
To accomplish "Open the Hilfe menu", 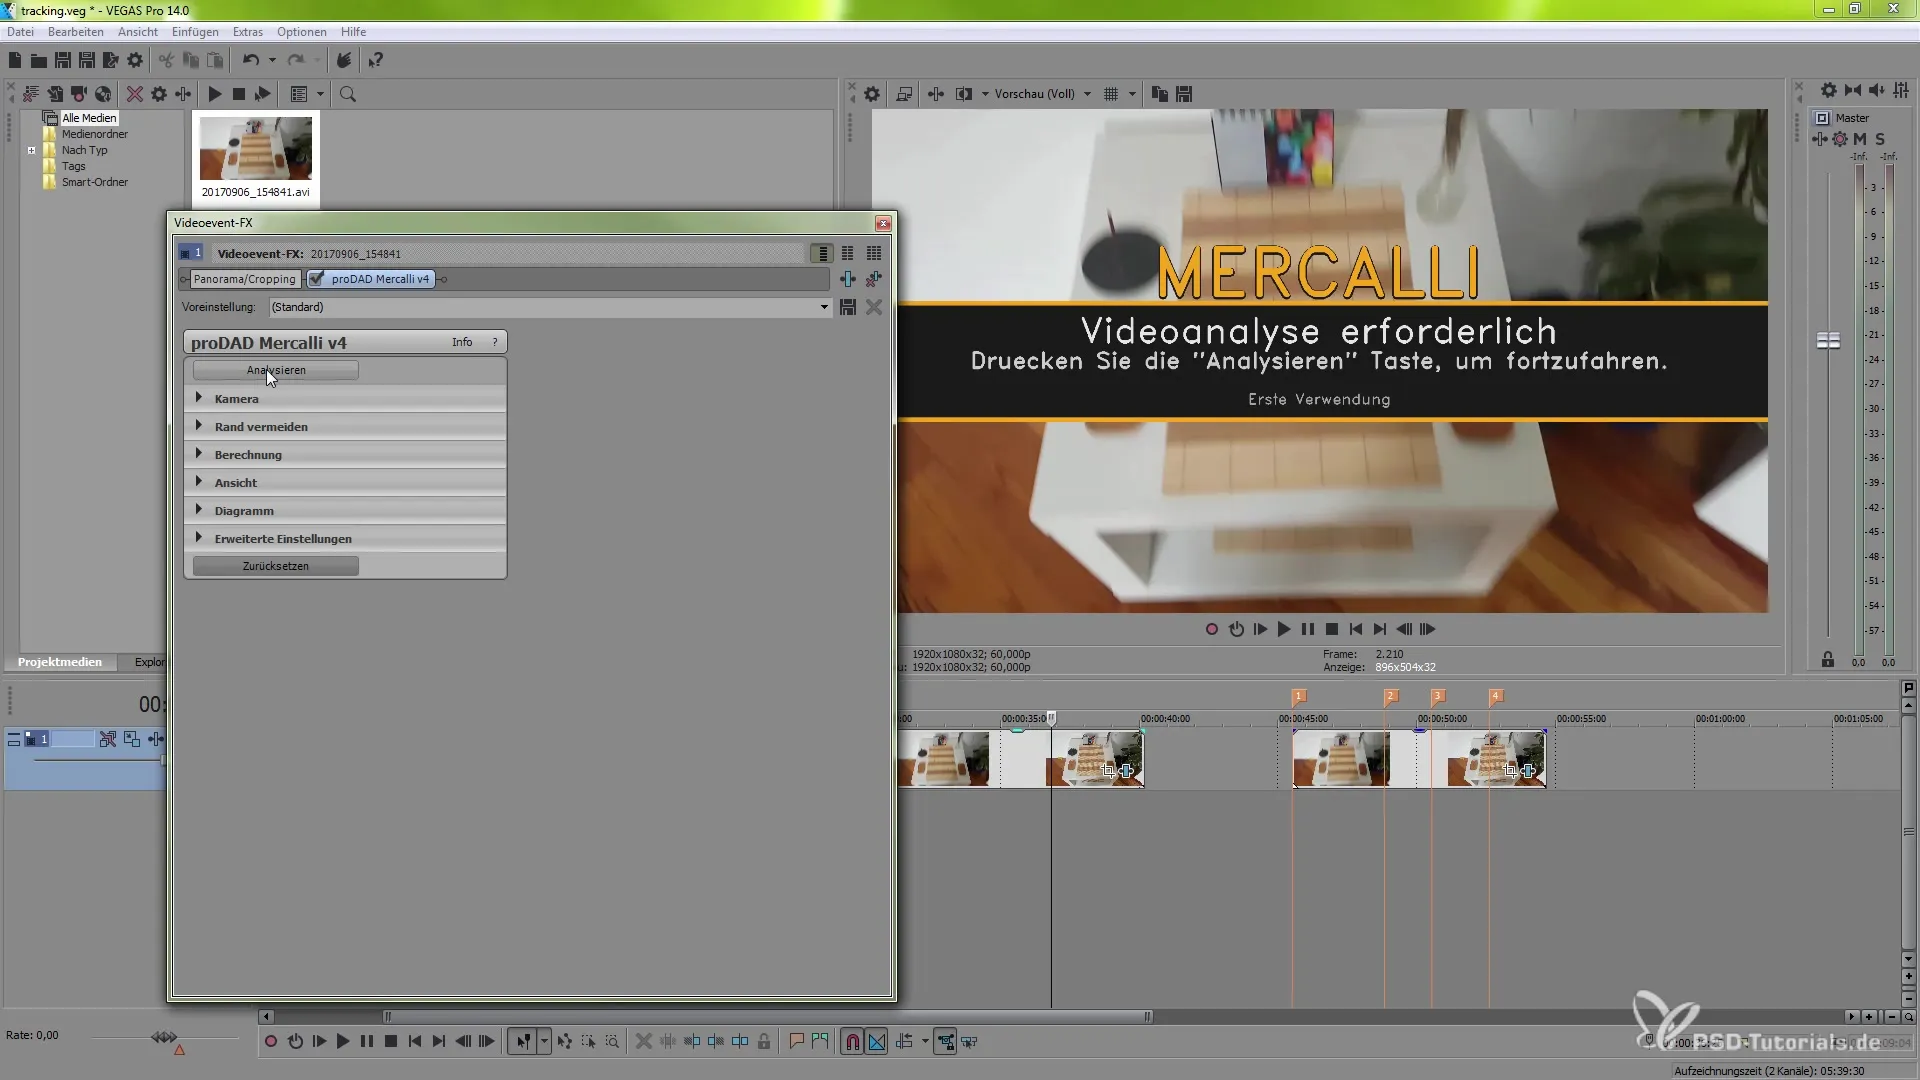I will pos(353,32).
